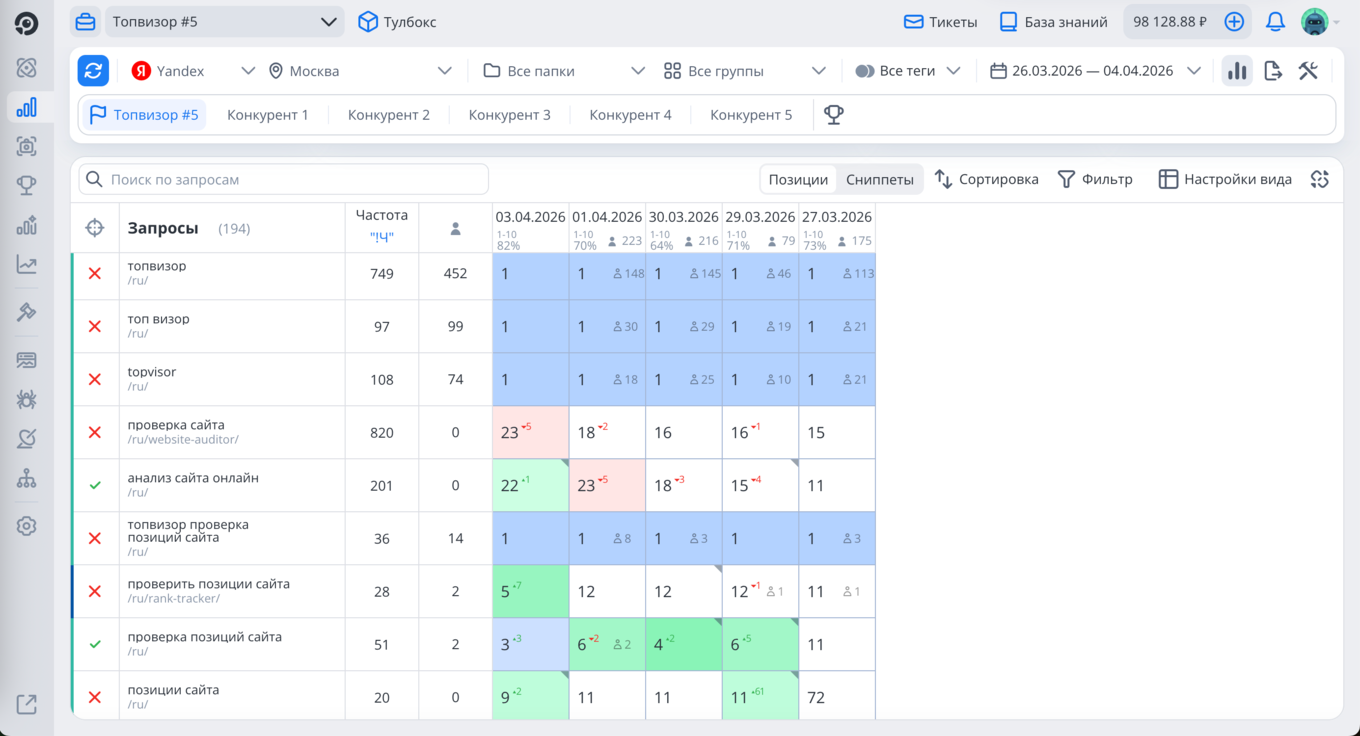Open the tools wrench-hammer icon
The height and width of the screenshot is (736, 1360).
click(1308, 71)
